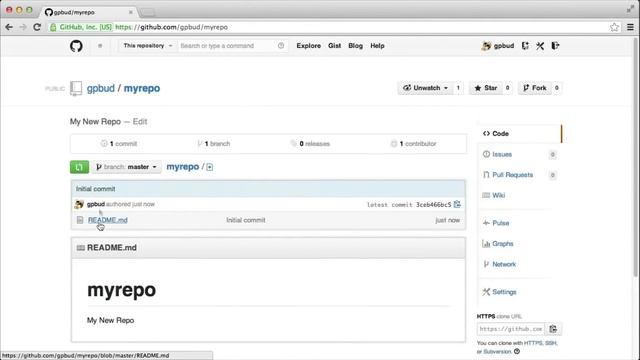Fork the myrepo repository
640x360 pixels.
click(535, 88)
